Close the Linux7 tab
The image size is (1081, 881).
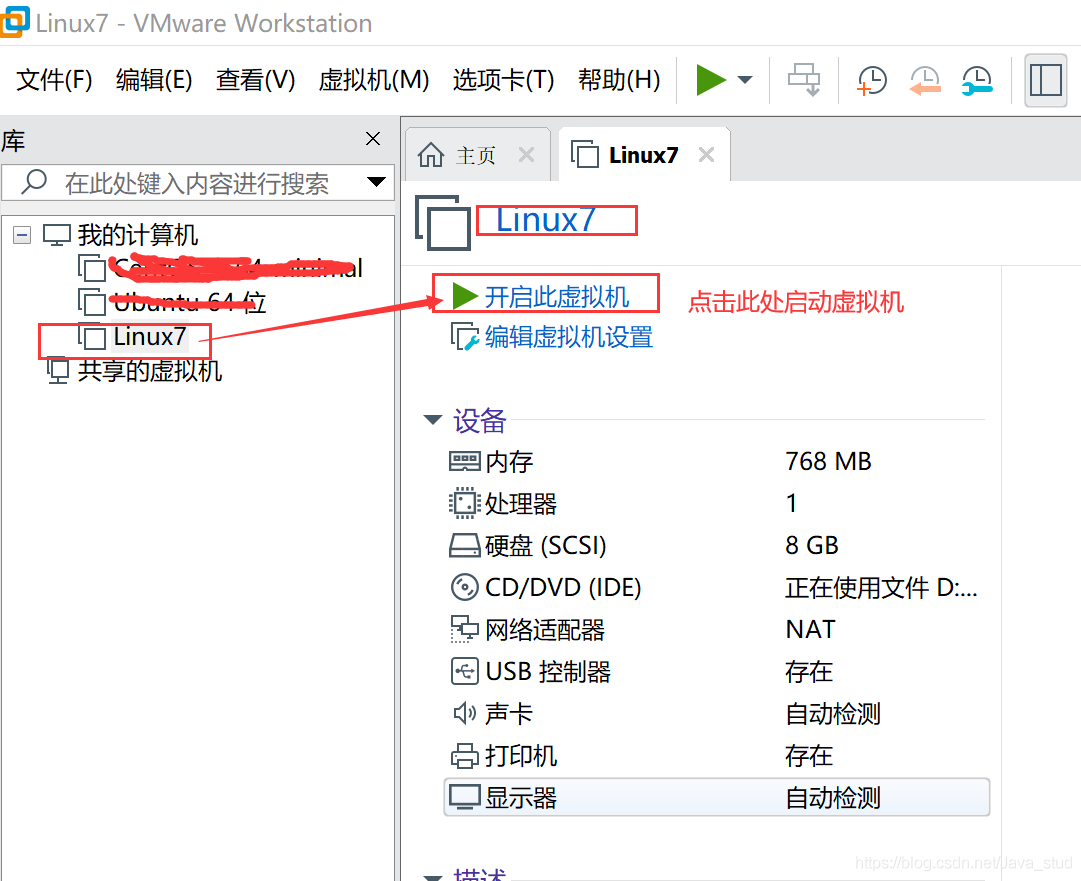click(x=706, y=154)
